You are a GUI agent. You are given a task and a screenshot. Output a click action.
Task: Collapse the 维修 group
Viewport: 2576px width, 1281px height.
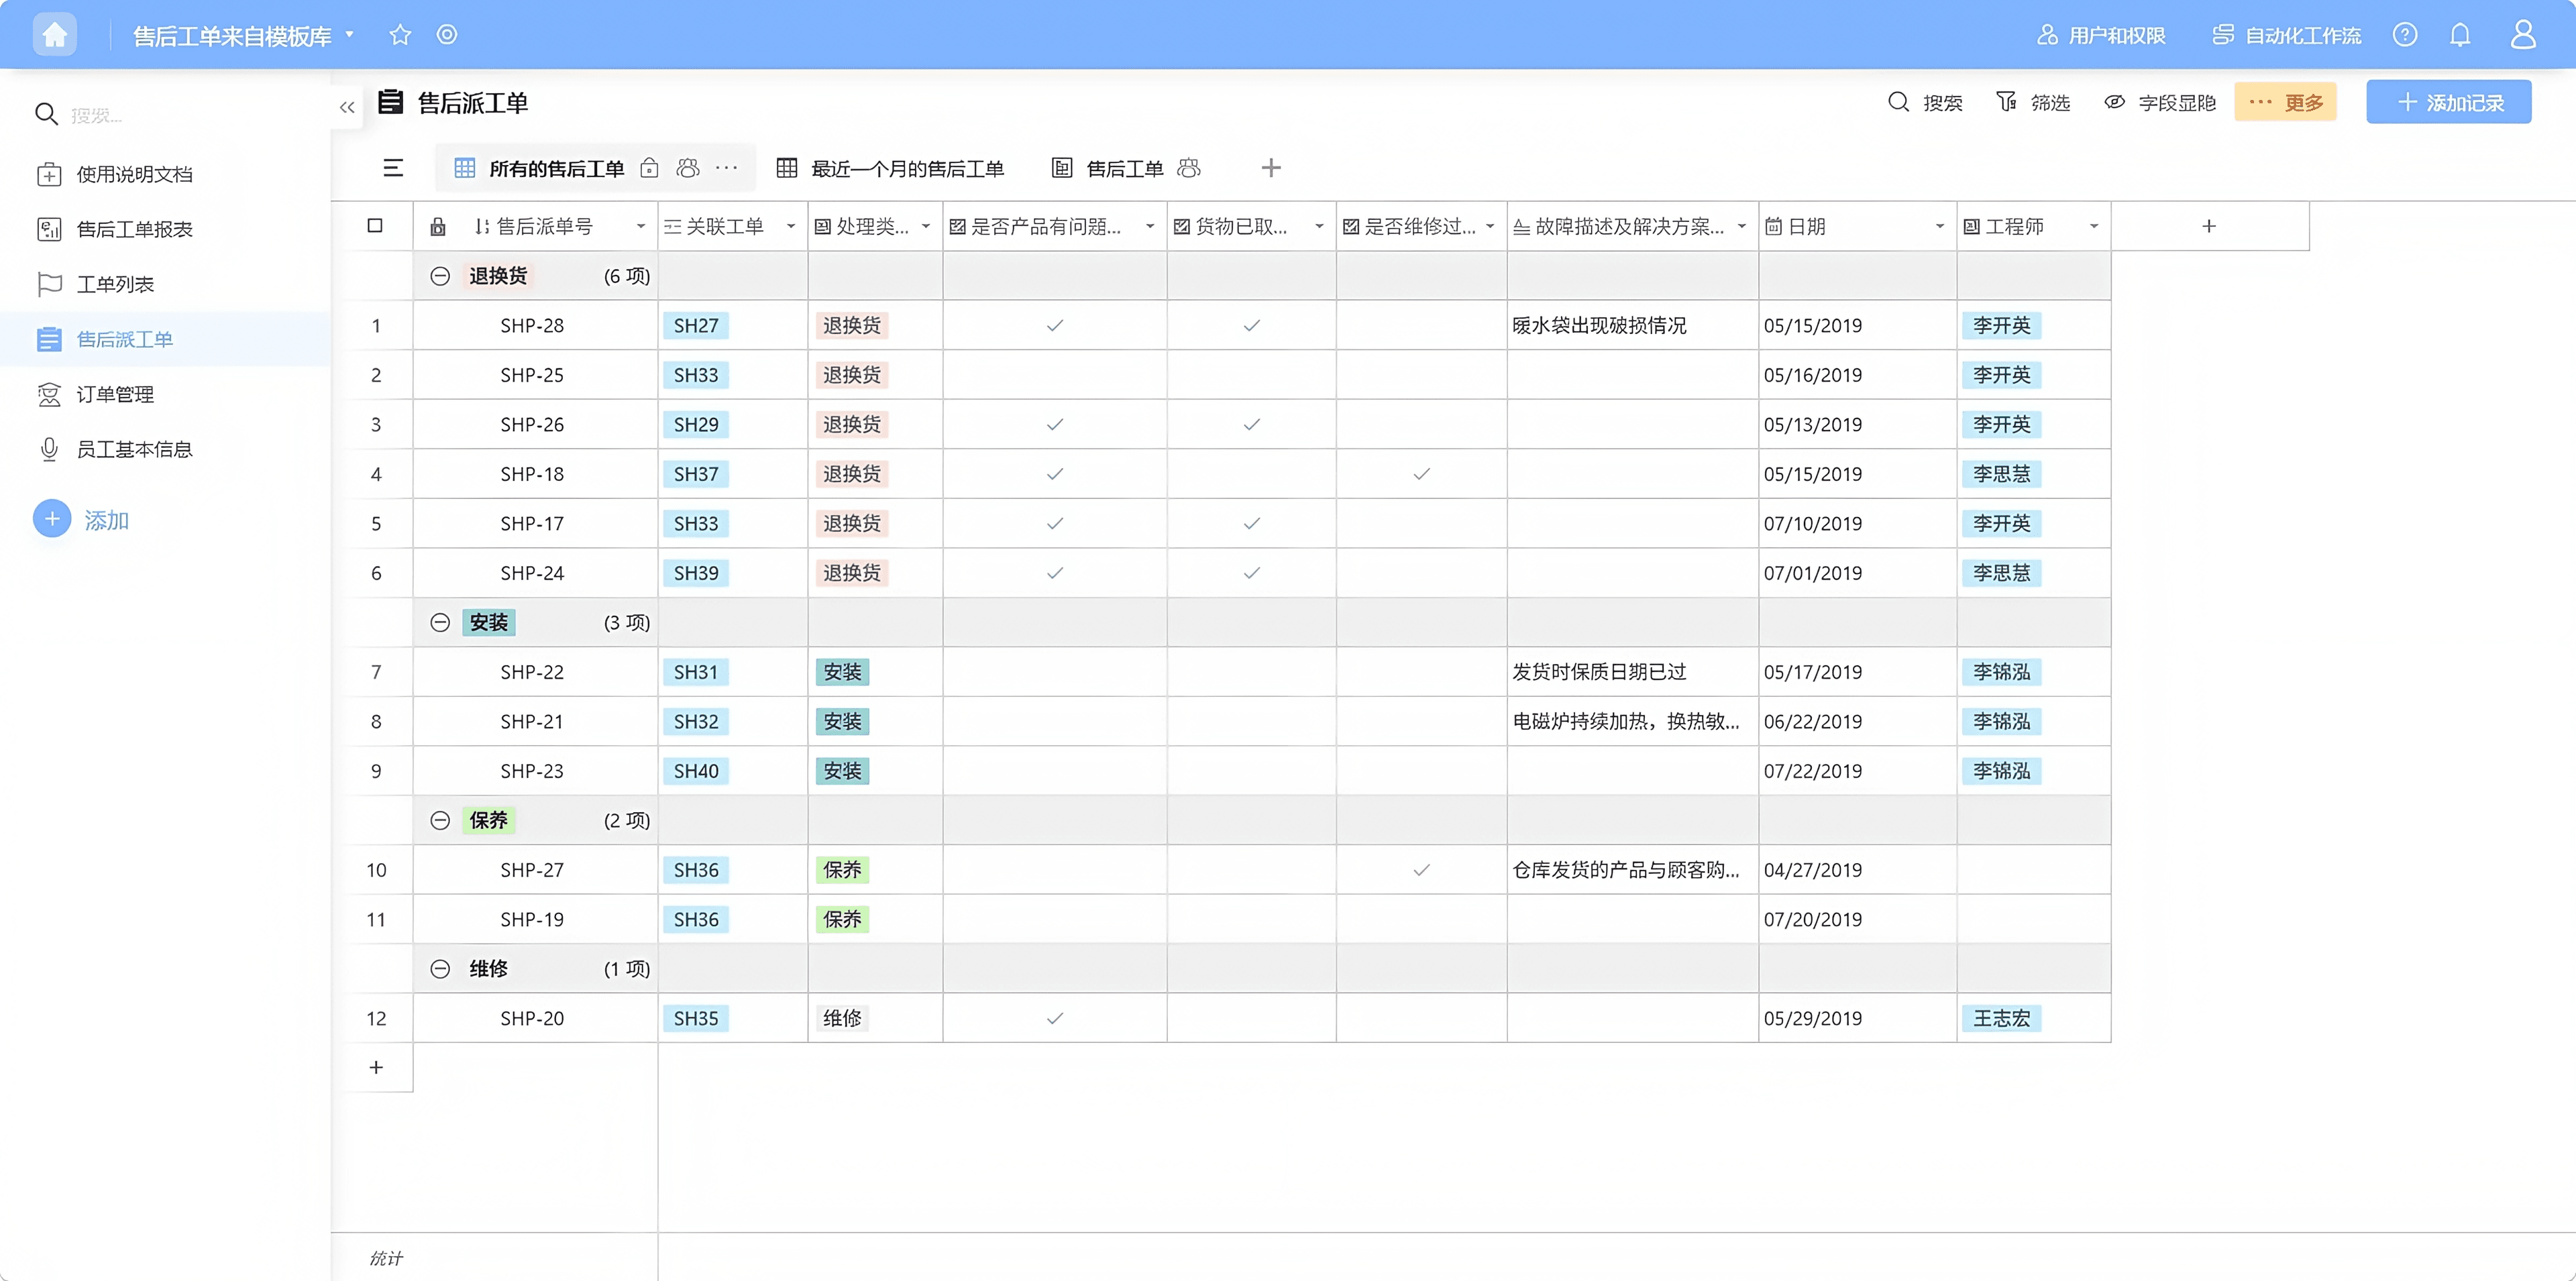(x=440, y=969)
